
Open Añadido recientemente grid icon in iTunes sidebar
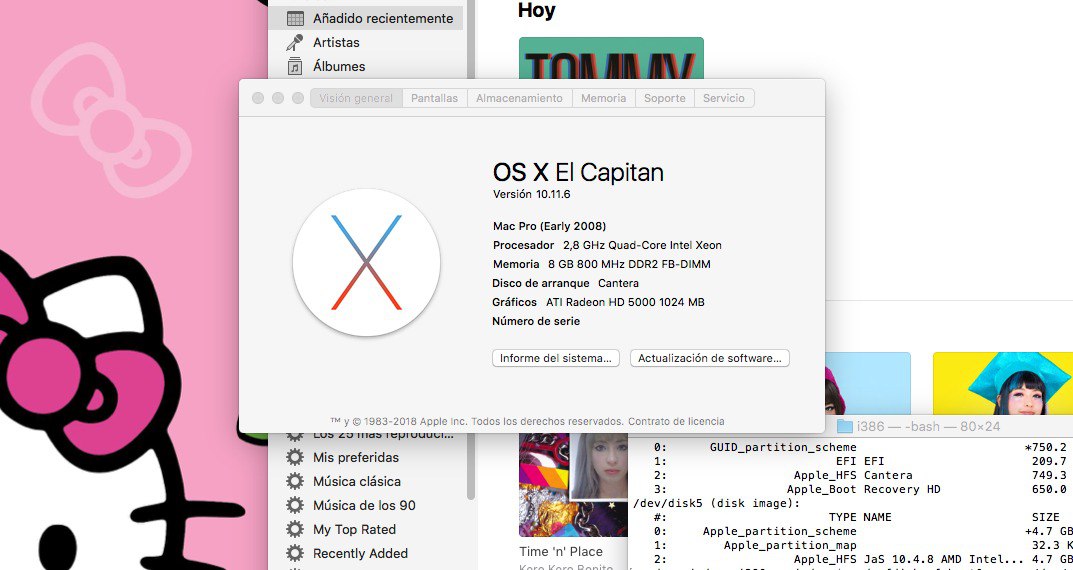[x=295, y=18]
